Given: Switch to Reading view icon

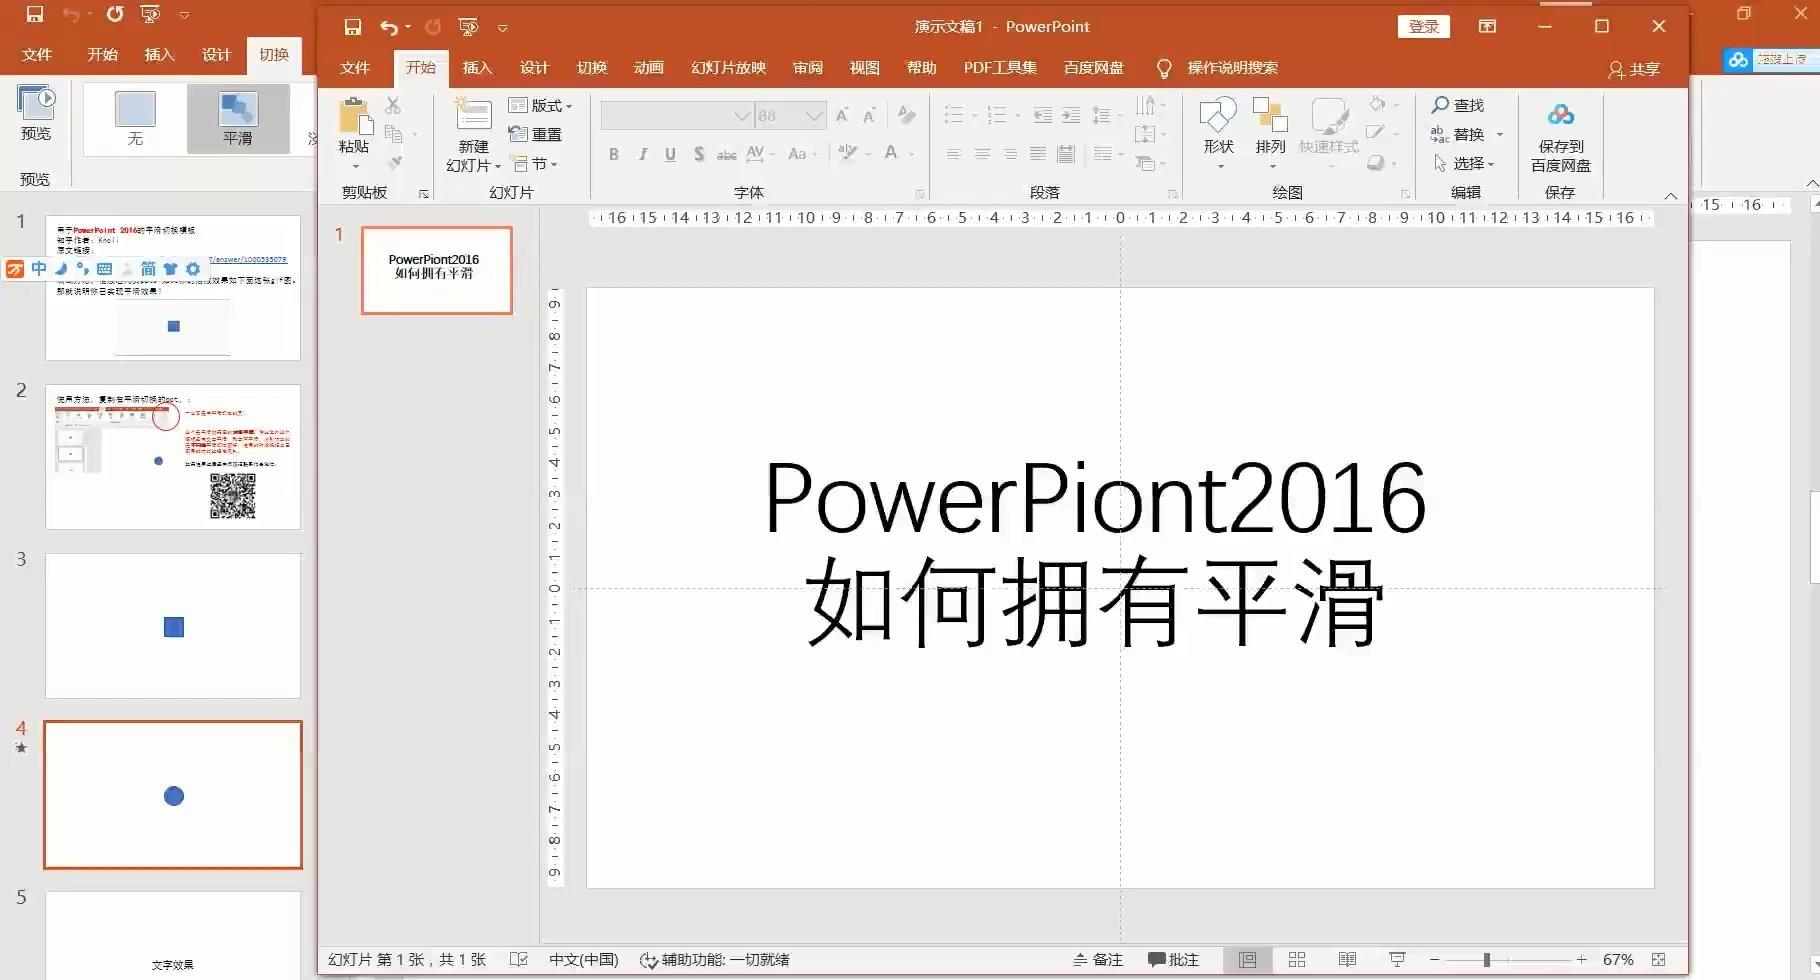Looking at the screenshot, I should click(x=1347, y=960).
